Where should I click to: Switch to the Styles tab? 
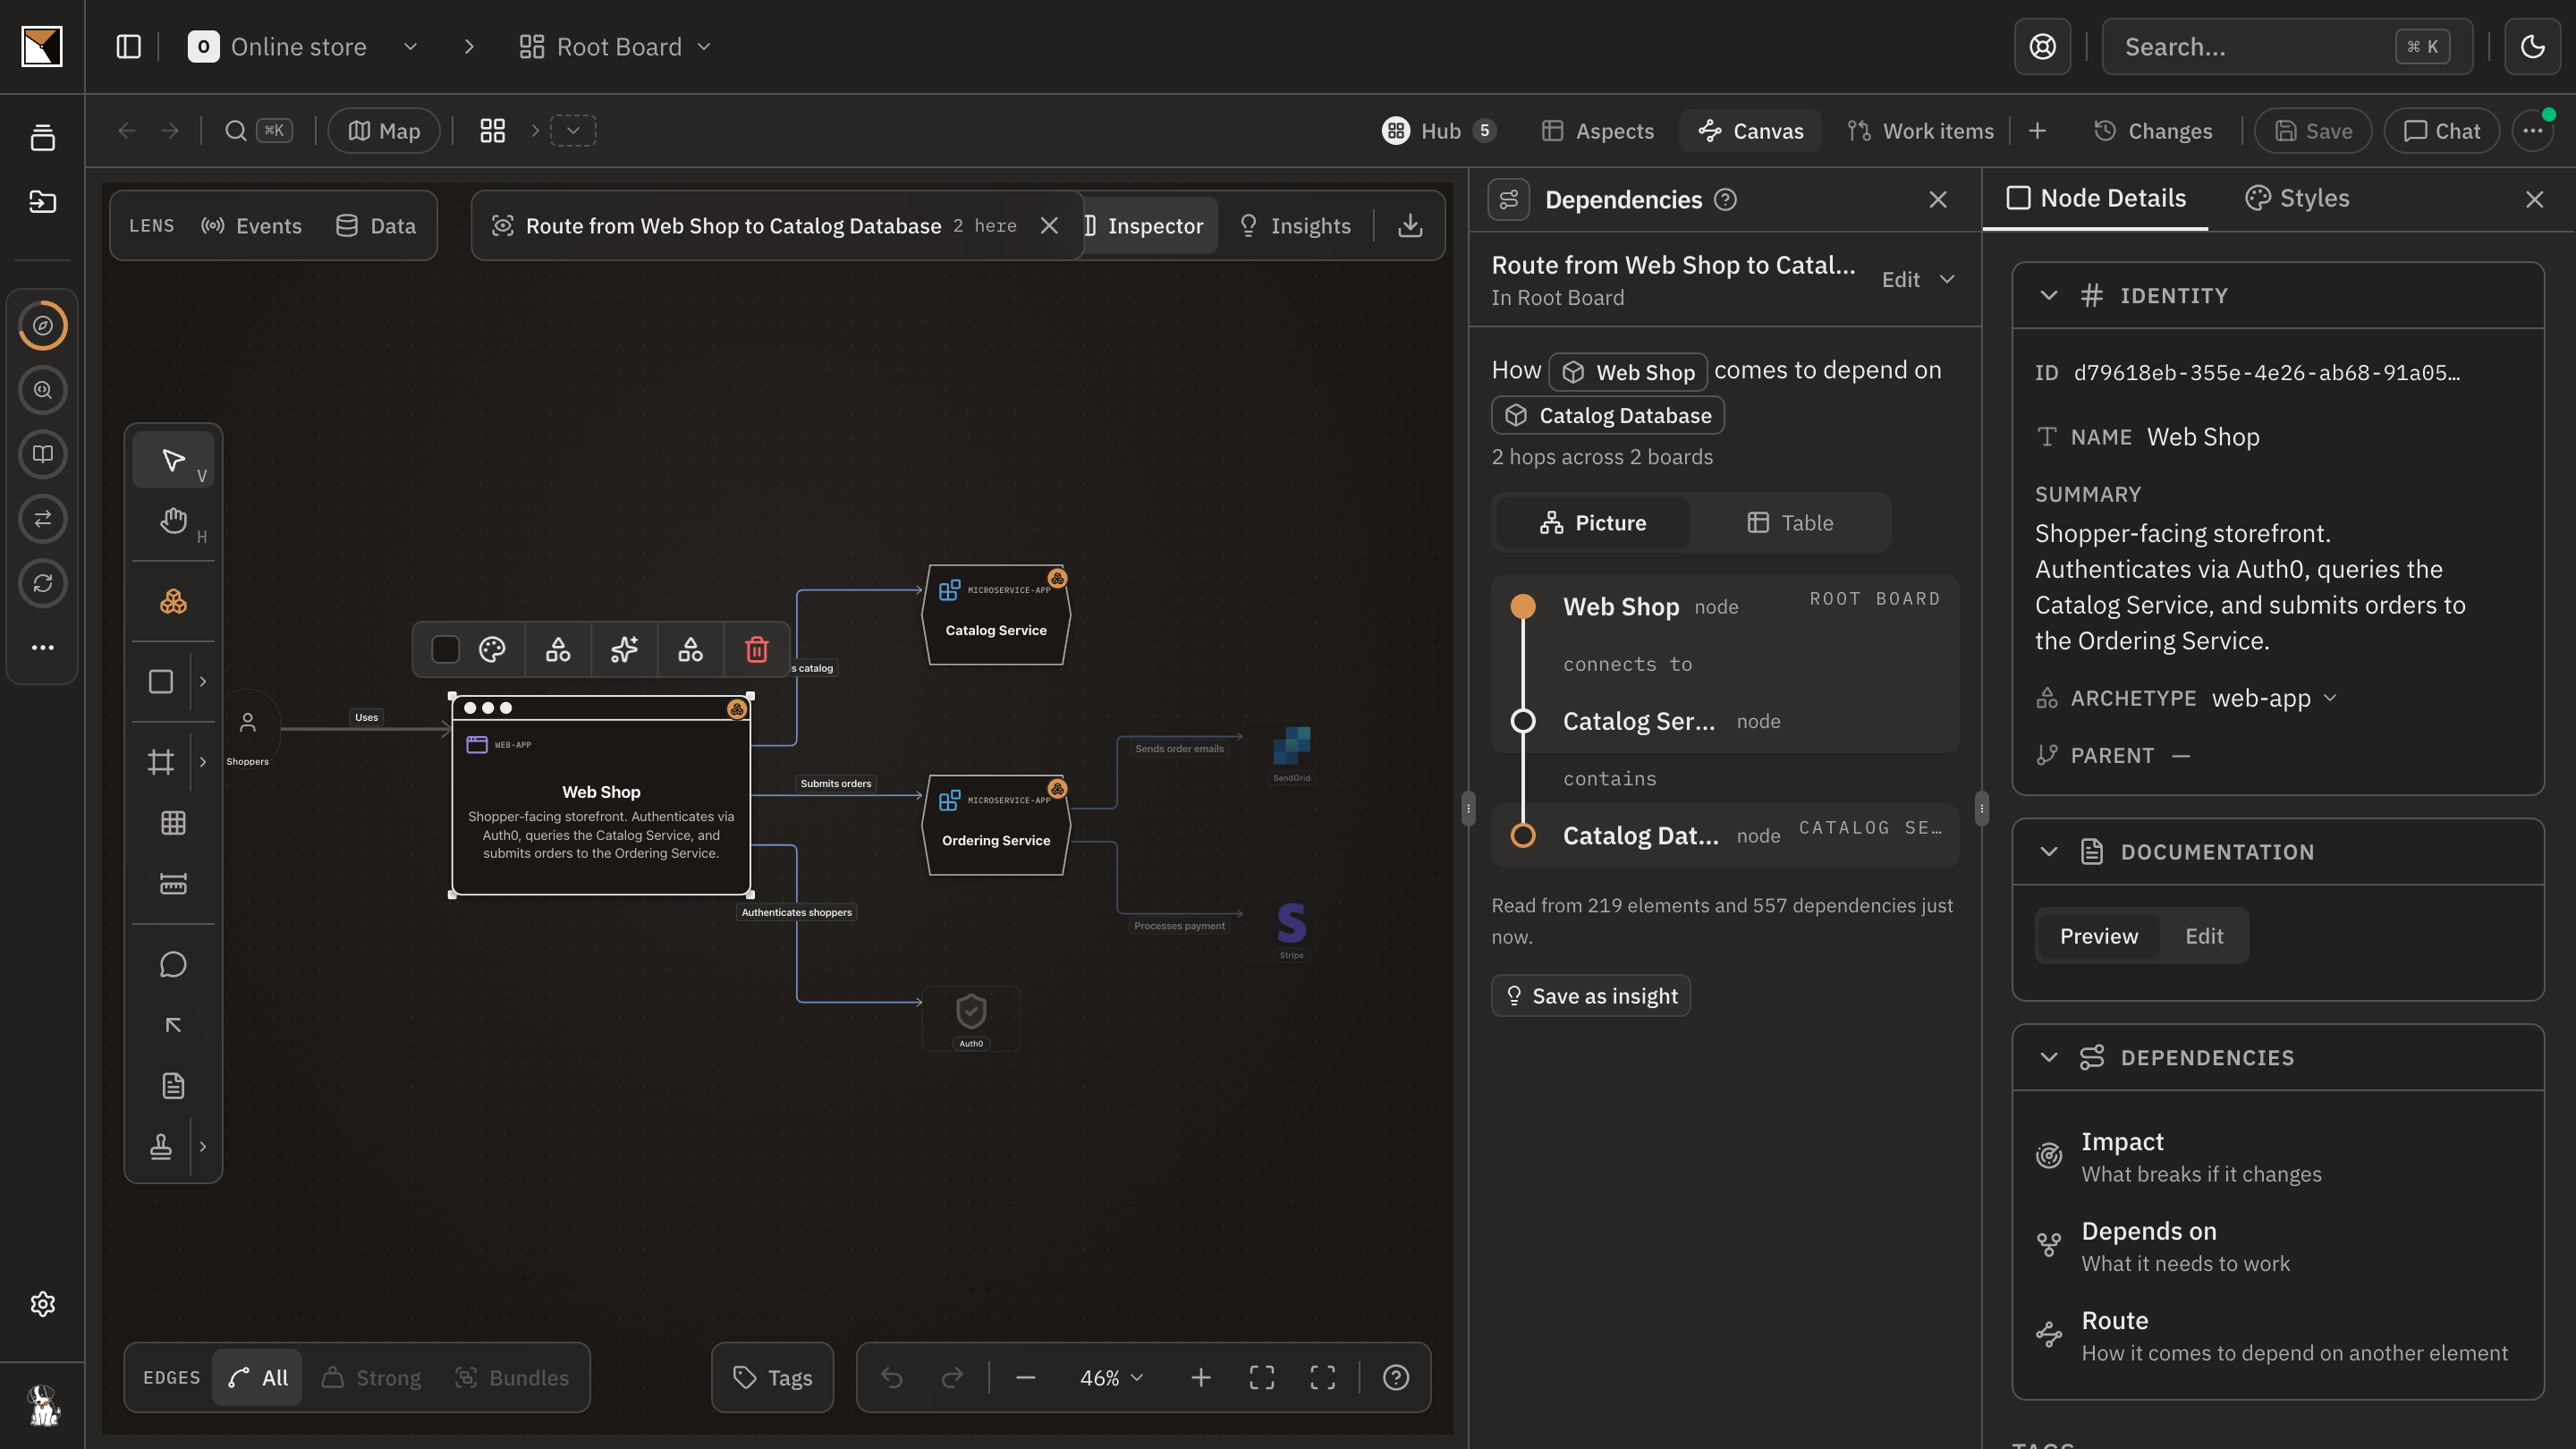[2298, 198]
